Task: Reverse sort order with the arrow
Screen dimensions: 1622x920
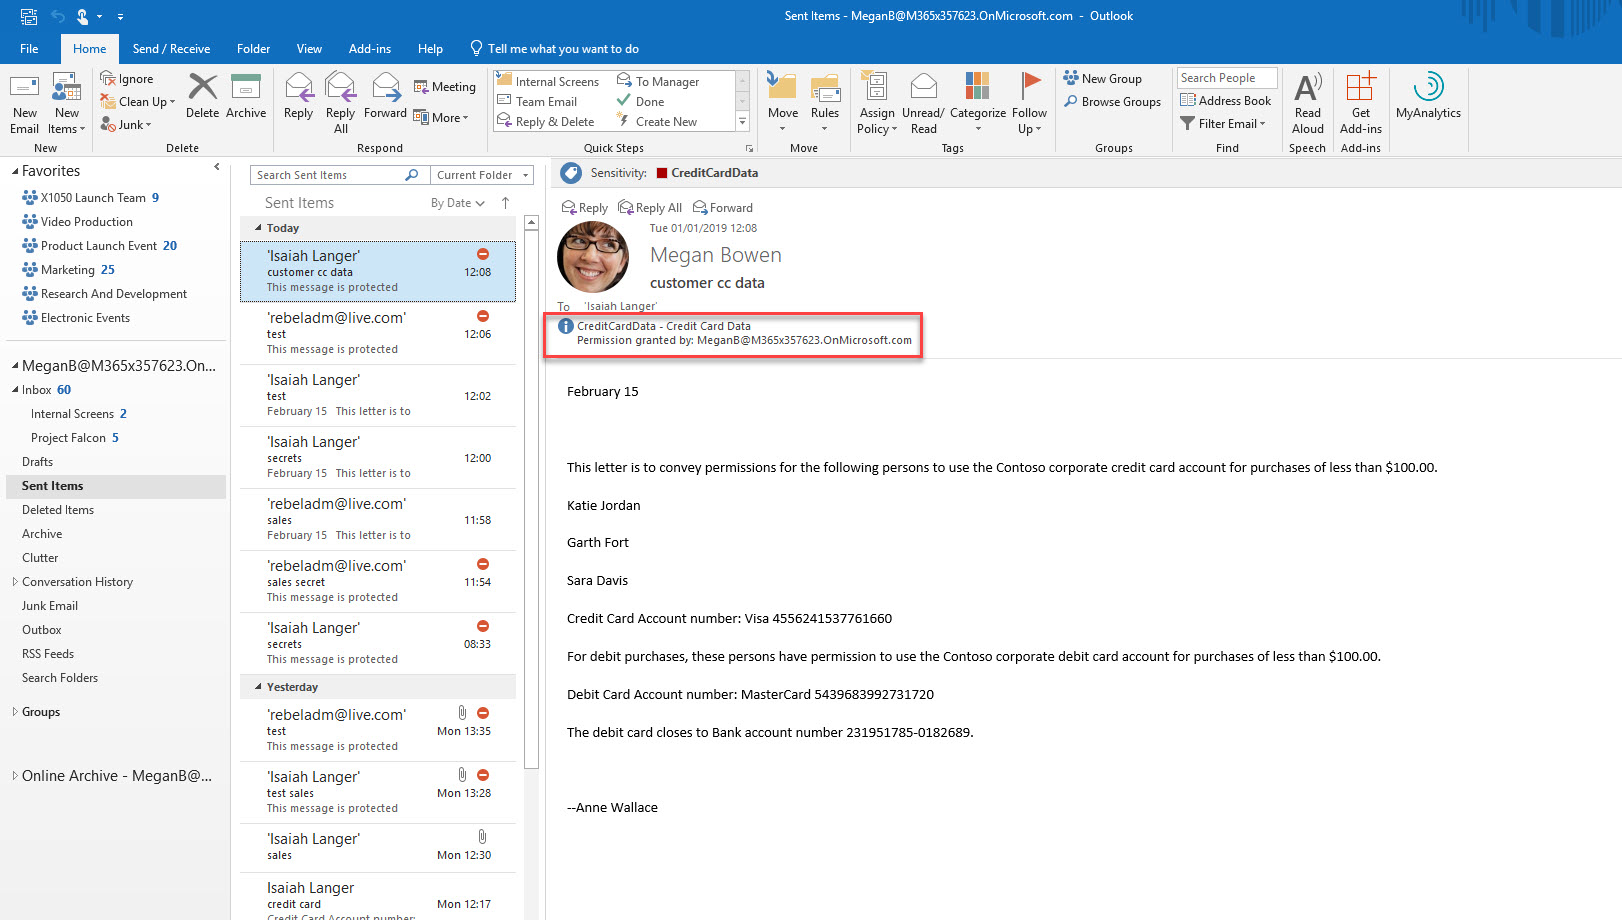Action: coord(505,203)
